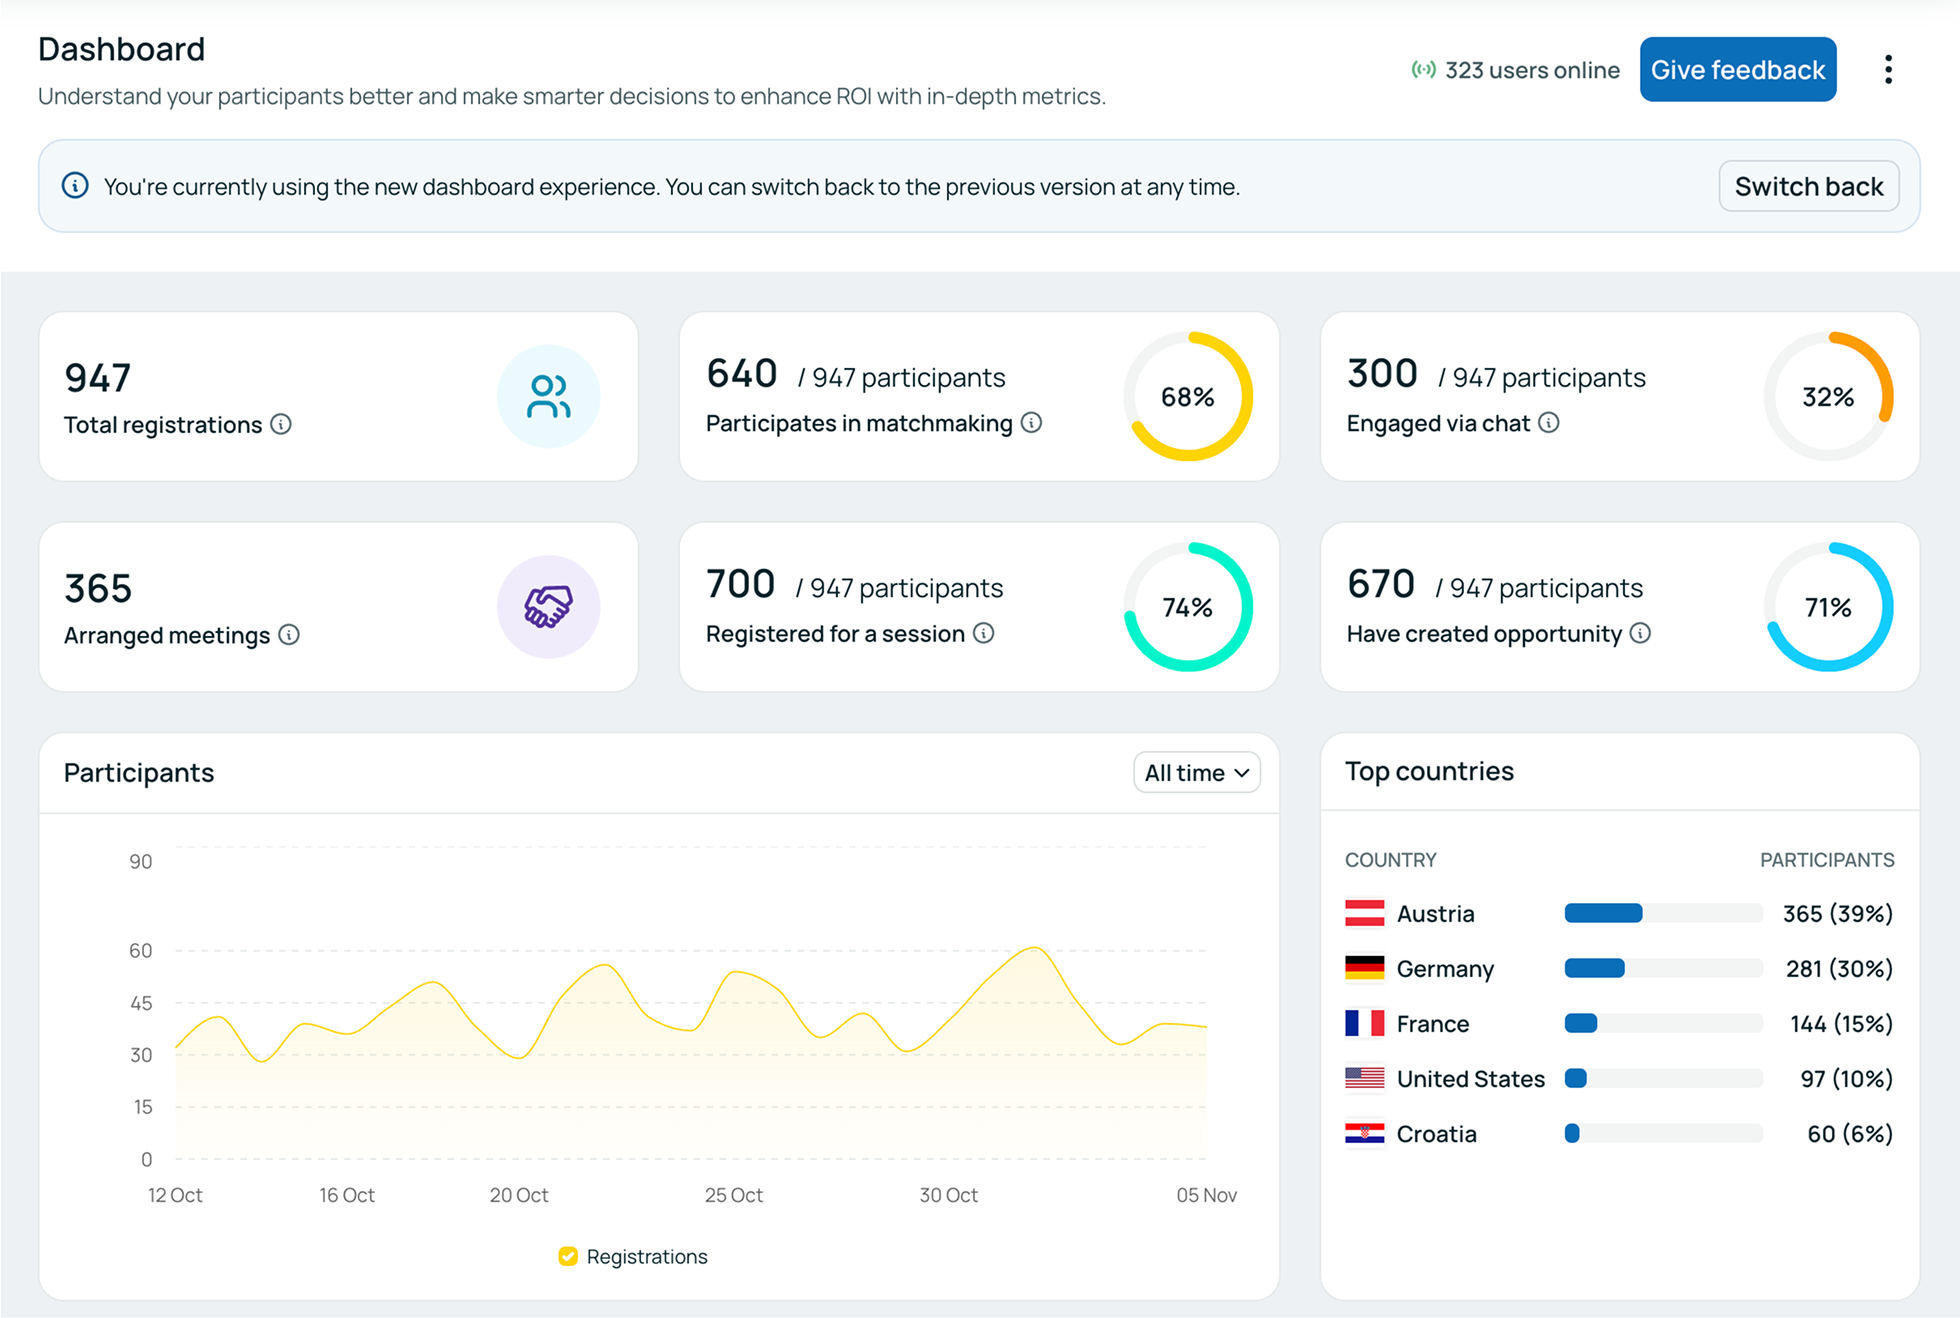The width and height of the screenshot is (1960, 1318).
Task: Click the Austria participants bar
Action: coord(1663,913)
